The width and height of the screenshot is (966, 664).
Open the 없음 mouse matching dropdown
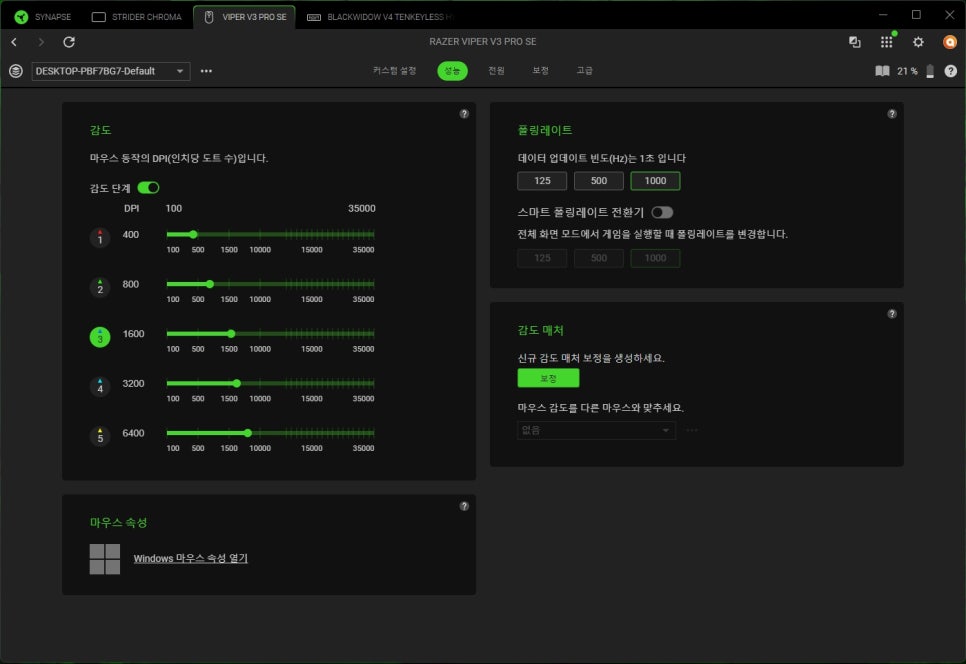coord(596,430)
